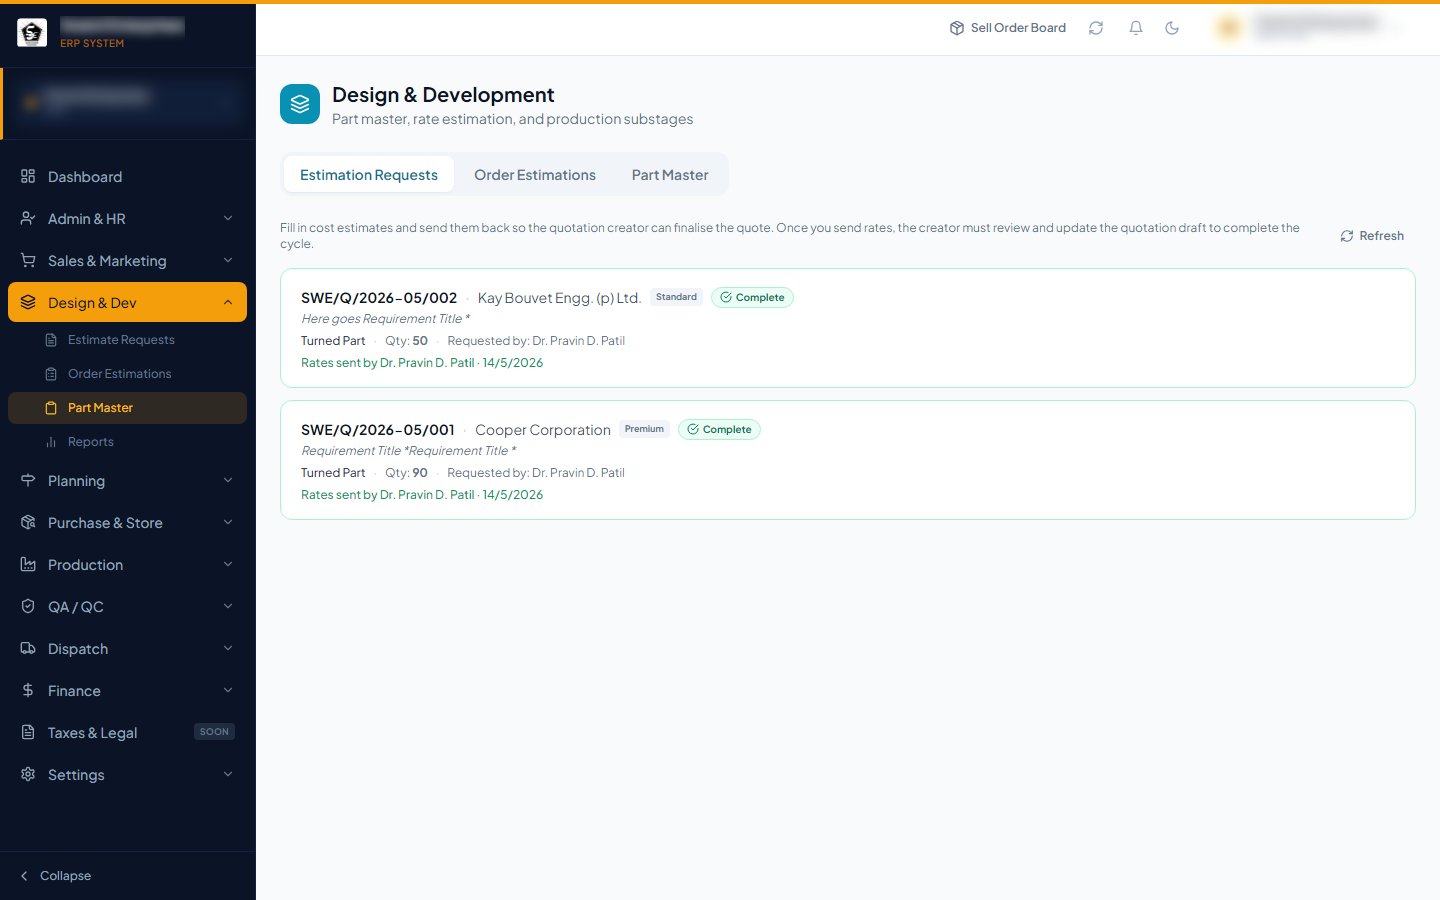Image resolution: width=1440 pixels, height=900 pixels.
Task: Click the Settings gear icon
Action: pos(28,775)
